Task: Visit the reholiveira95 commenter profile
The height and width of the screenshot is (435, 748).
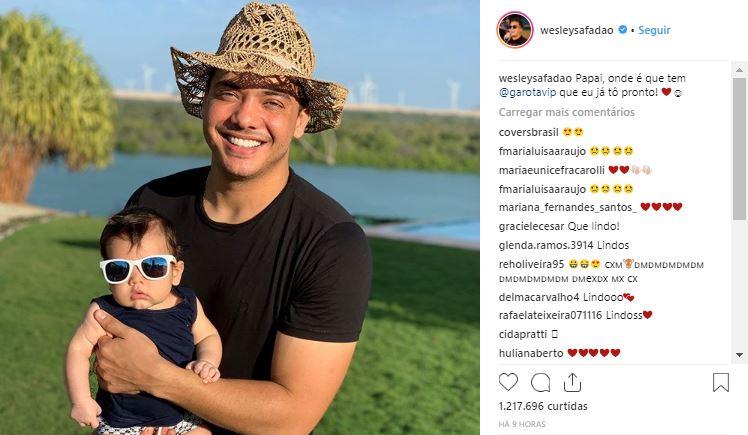Action: [x=531, y=264]
